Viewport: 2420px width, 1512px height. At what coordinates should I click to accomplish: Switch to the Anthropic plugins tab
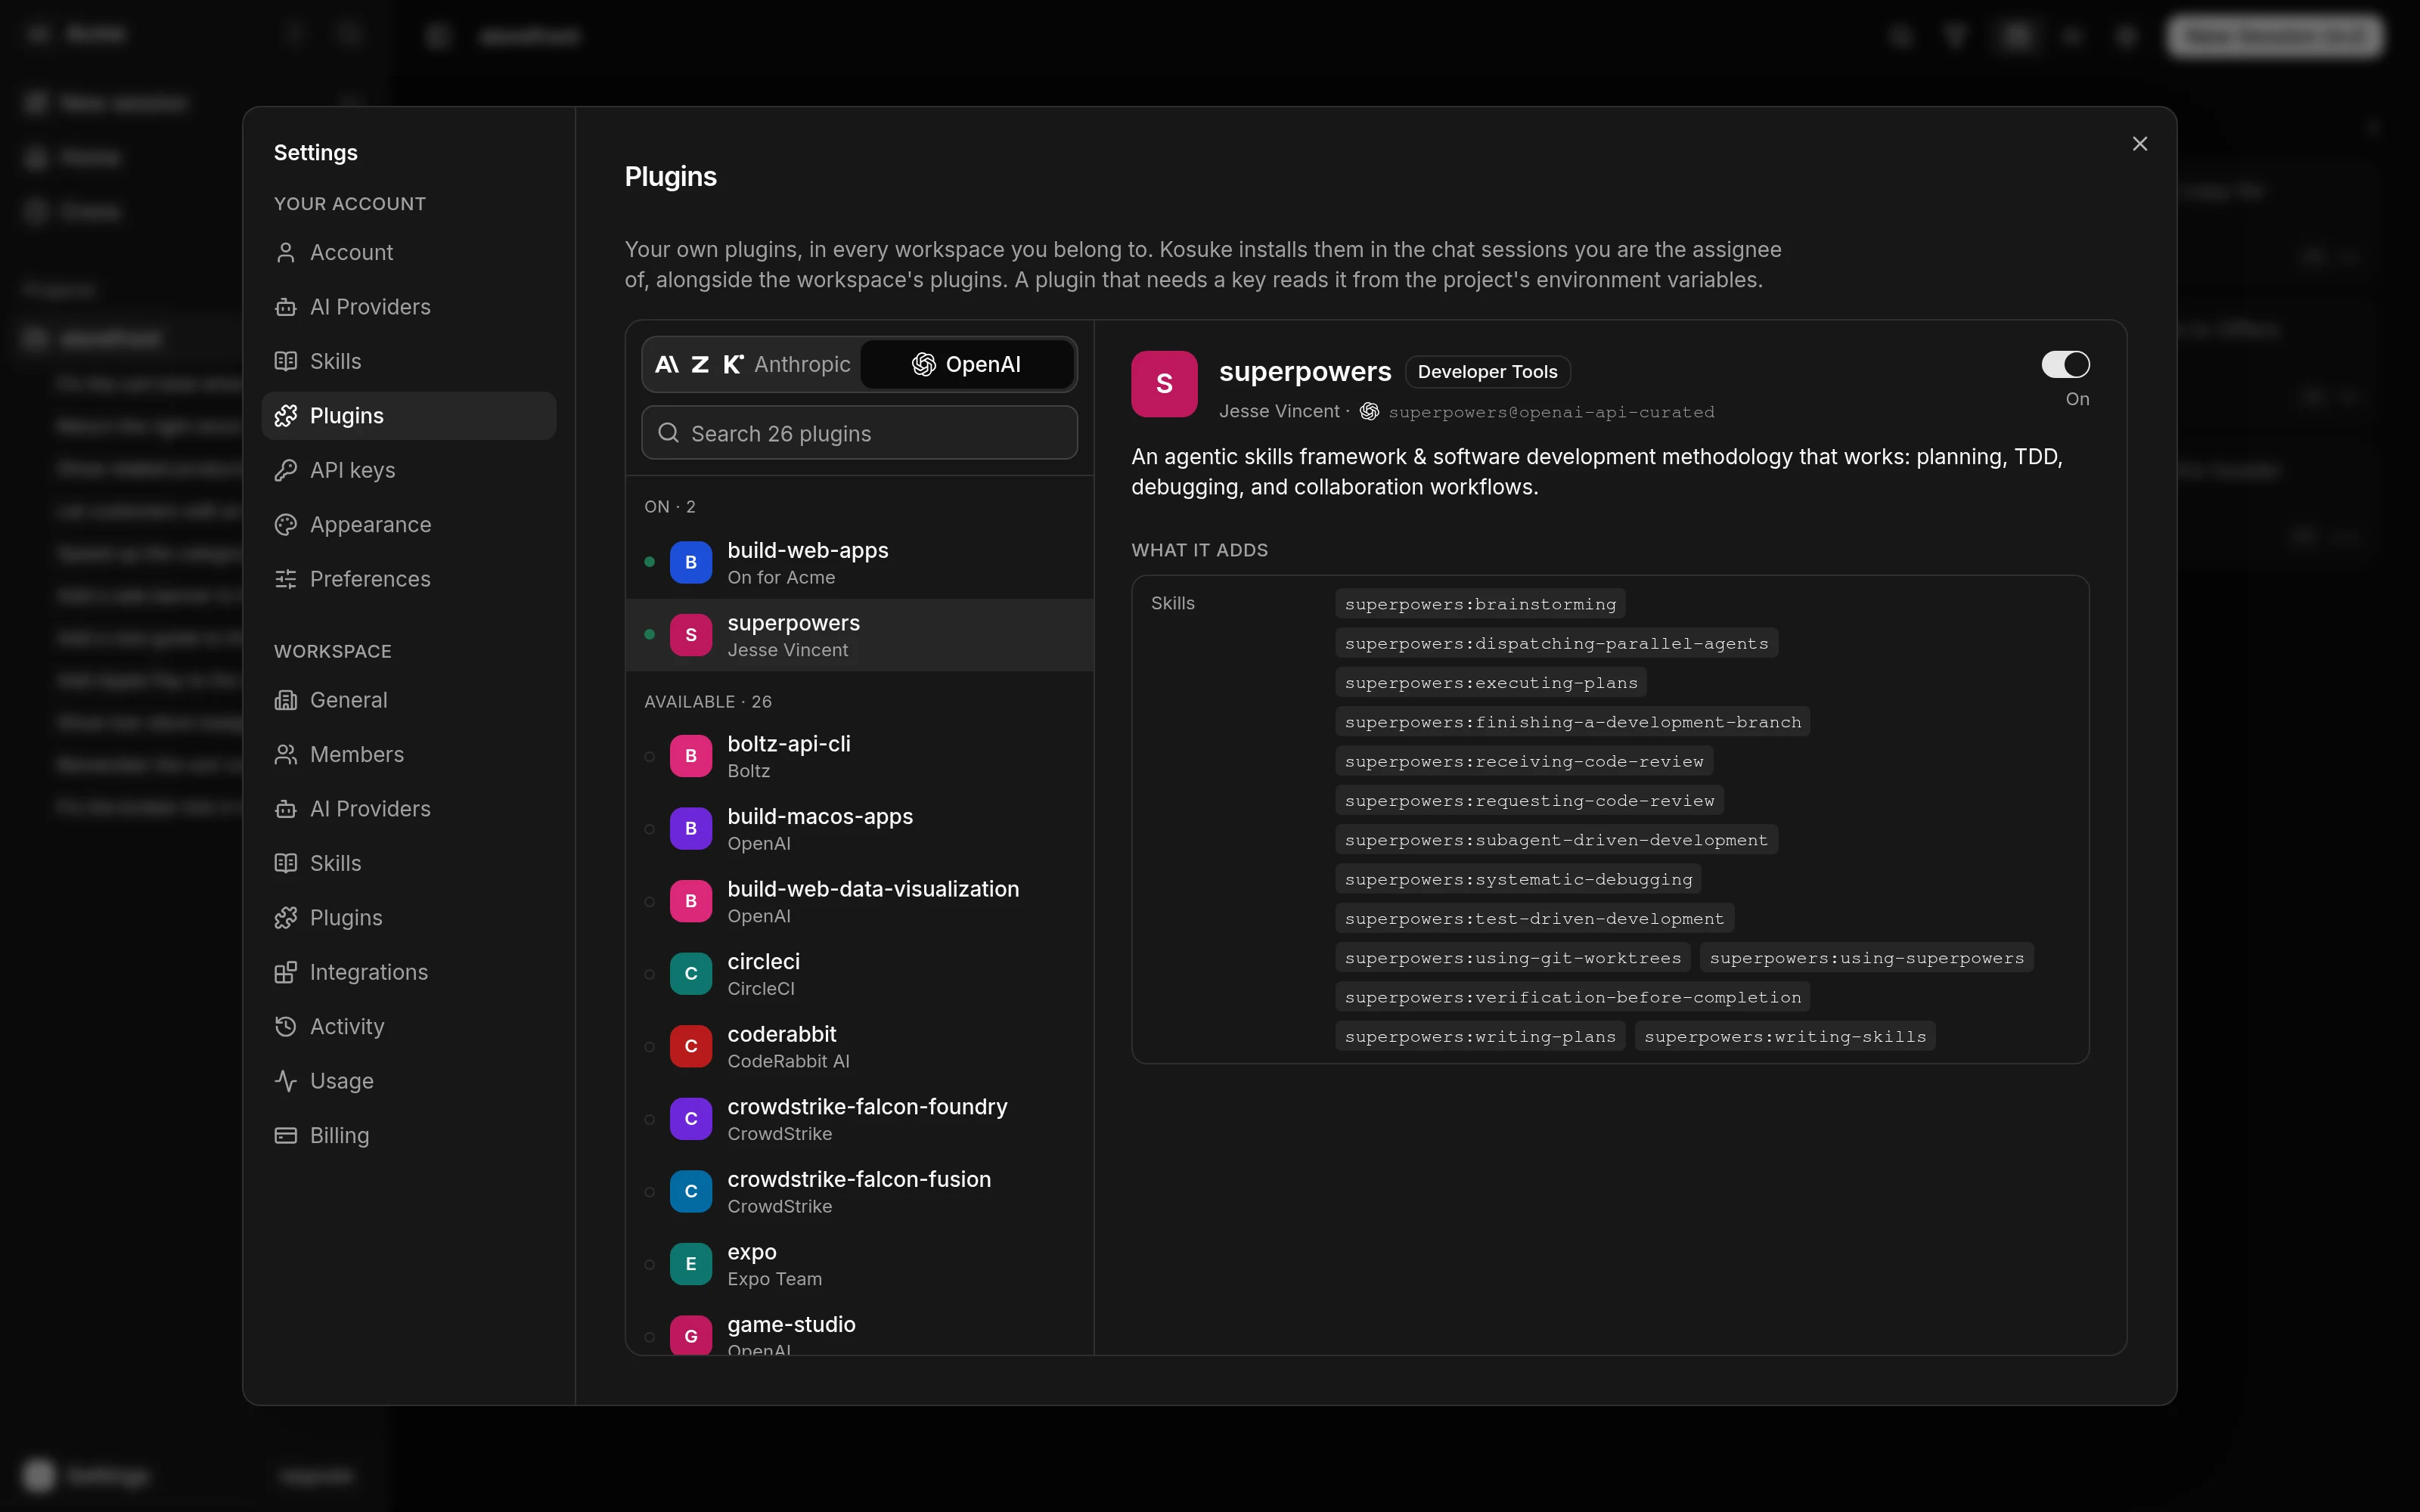pyautogui.click(x=752, y=364)
